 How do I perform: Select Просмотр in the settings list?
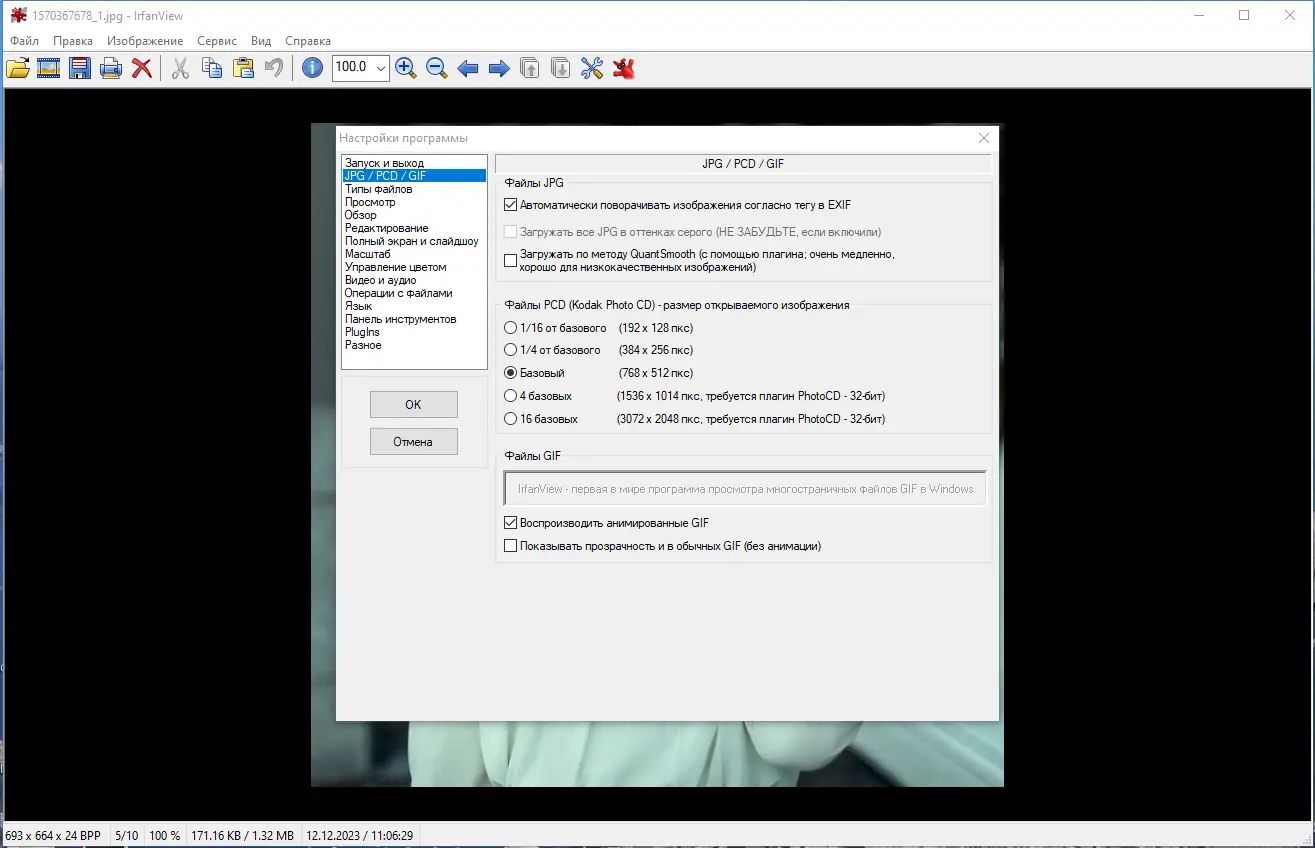tap(414, 202)
